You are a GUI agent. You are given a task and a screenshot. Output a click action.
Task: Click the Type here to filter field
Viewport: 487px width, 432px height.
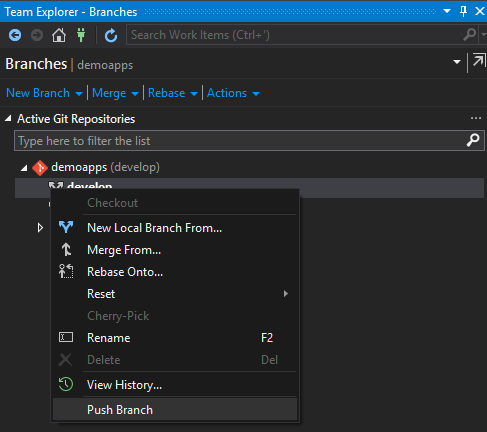(x=241, y=141)
